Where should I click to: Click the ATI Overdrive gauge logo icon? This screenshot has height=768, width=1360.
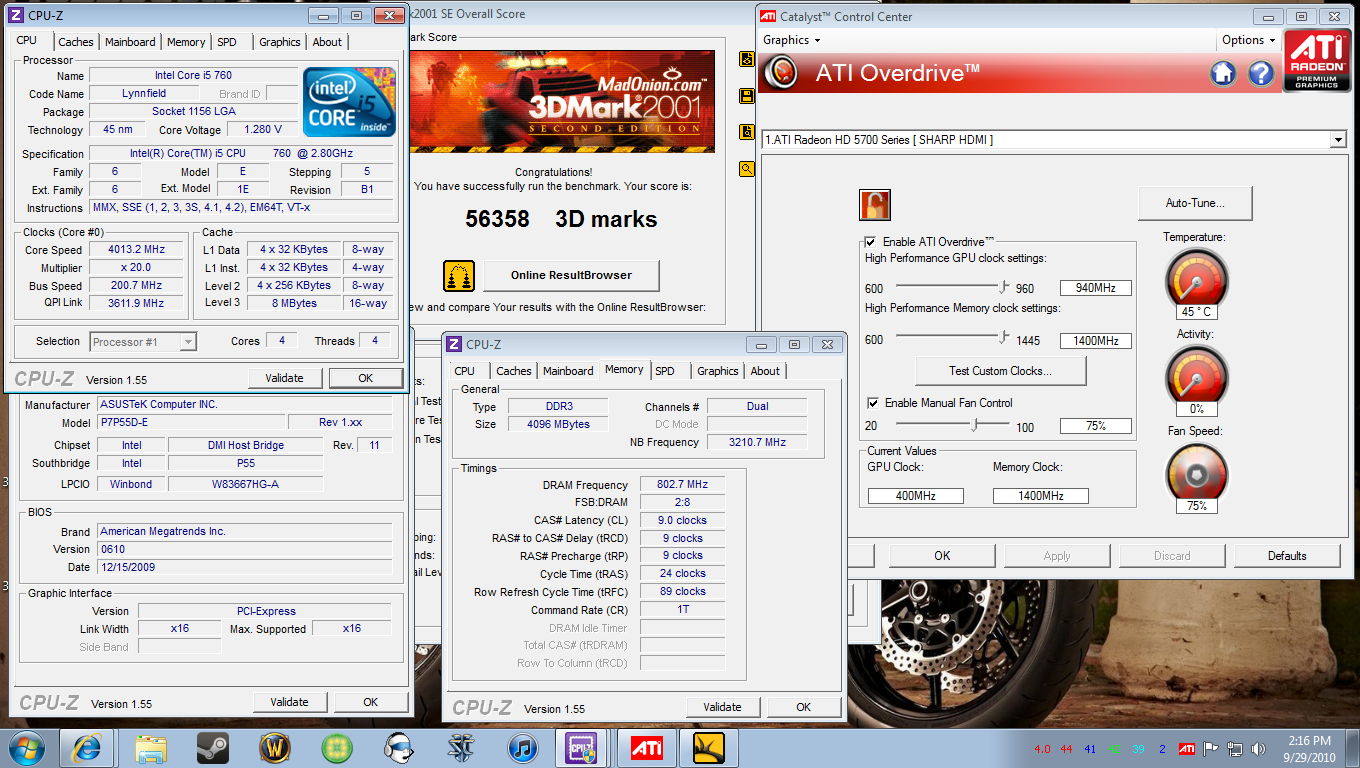tap(780, 73)
